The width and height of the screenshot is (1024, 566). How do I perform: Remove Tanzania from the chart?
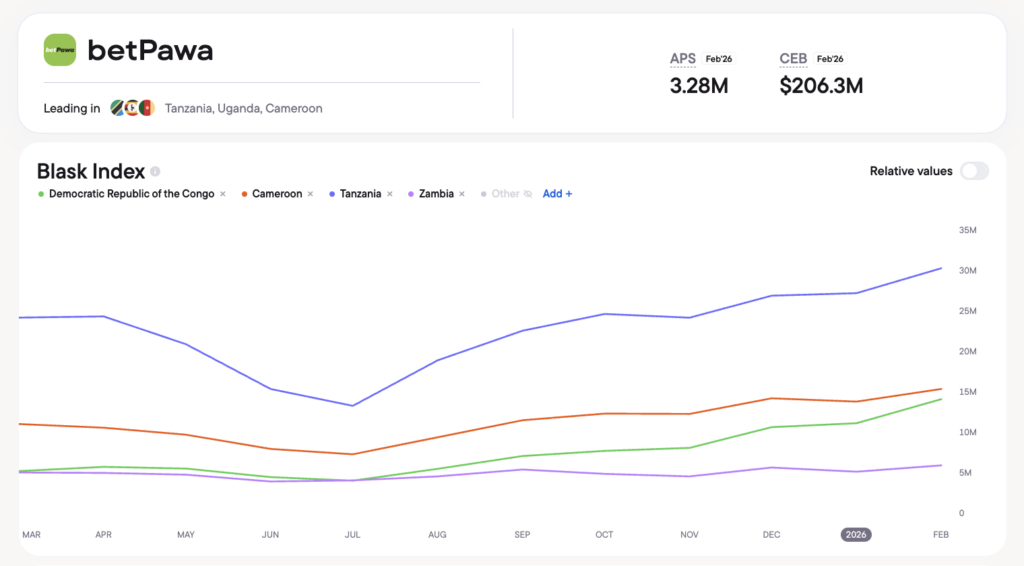click(389, 194)
